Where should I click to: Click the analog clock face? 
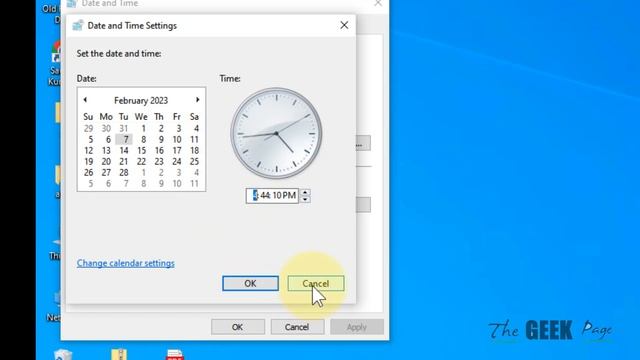point(276,133)
